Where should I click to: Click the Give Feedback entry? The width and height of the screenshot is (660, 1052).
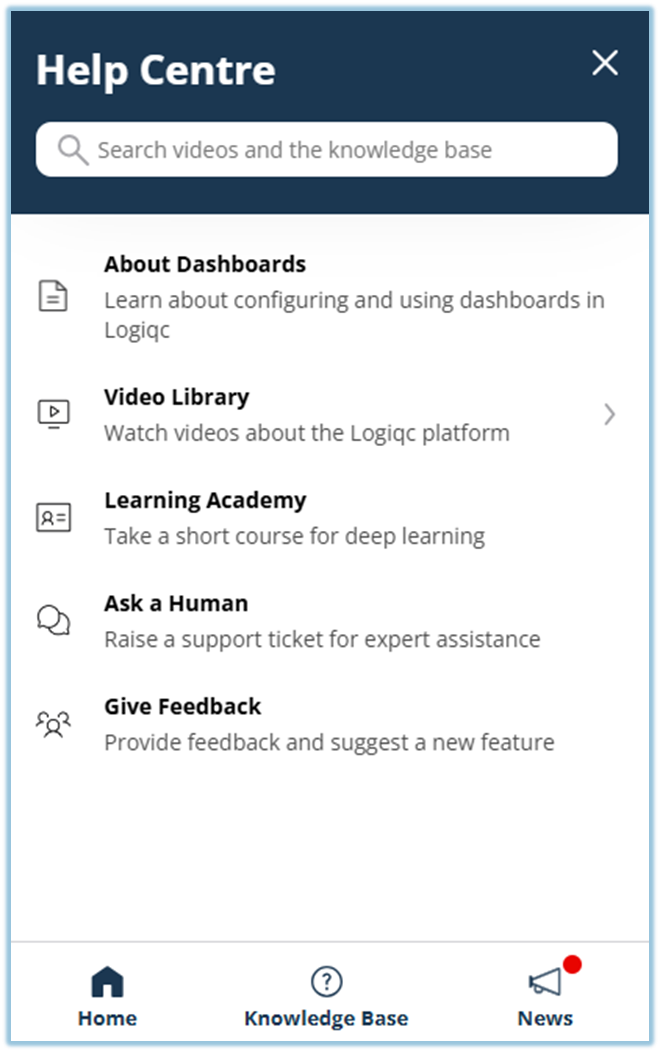[300, 722]
